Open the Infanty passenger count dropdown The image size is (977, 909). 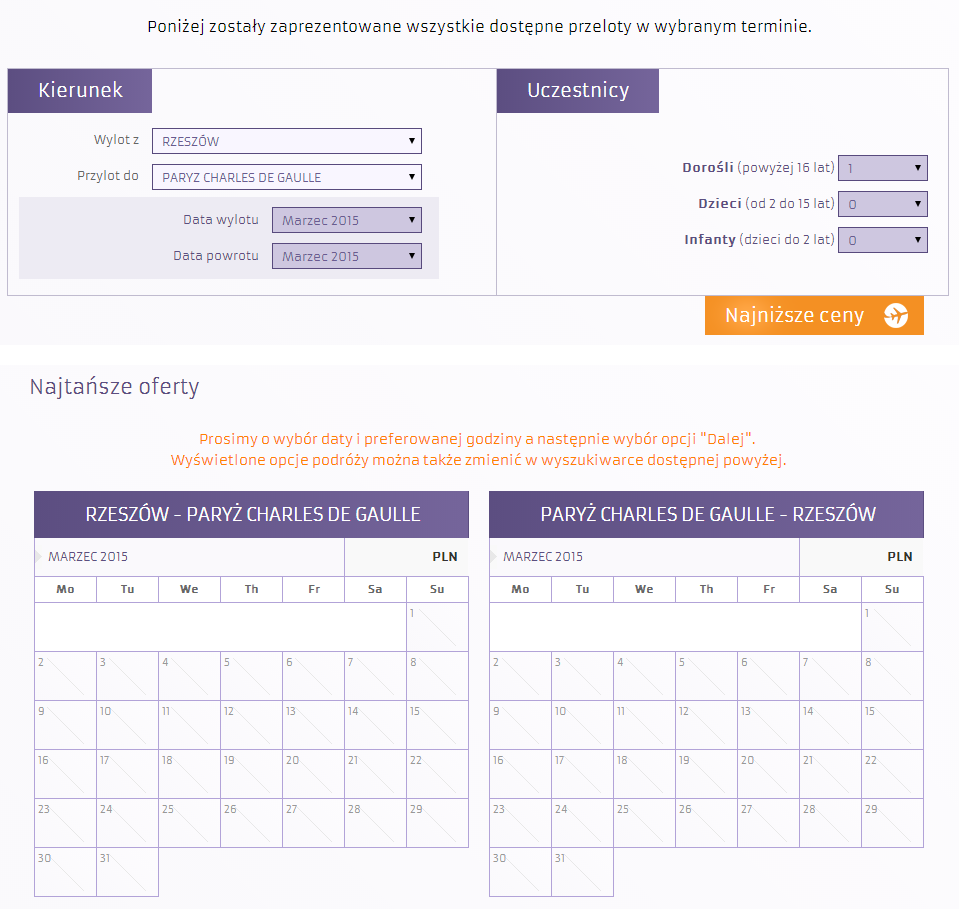click(x=882, y=240)
